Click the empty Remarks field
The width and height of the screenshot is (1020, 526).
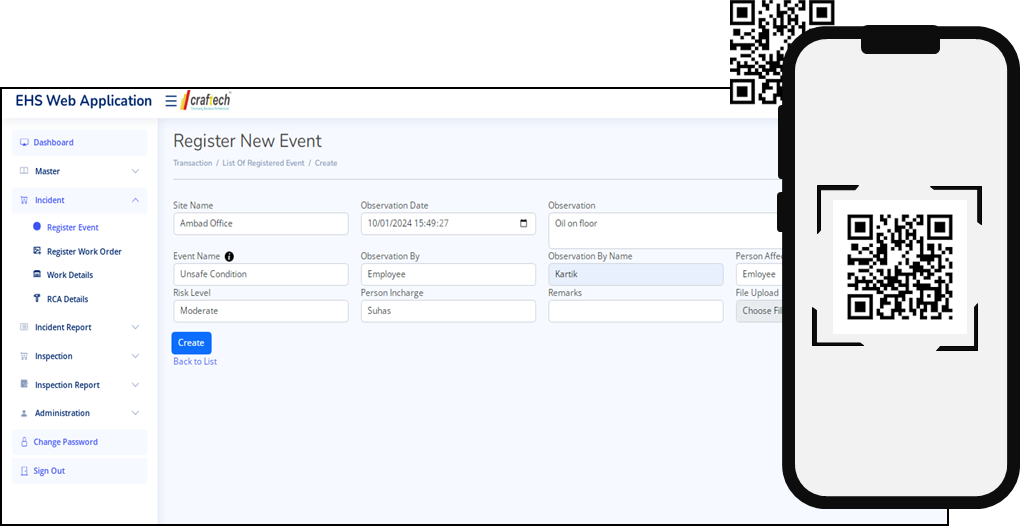click(x=636, y=311)
